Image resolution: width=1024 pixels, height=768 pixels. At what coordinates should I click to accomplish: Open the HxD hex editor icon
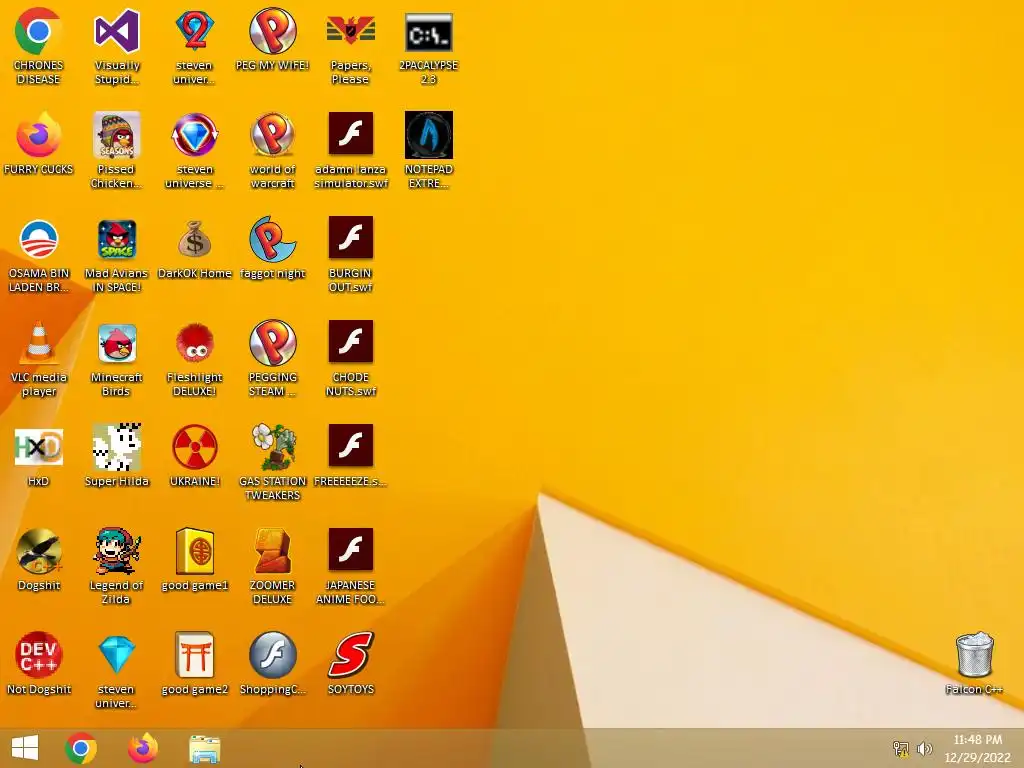tap(39, 447)
